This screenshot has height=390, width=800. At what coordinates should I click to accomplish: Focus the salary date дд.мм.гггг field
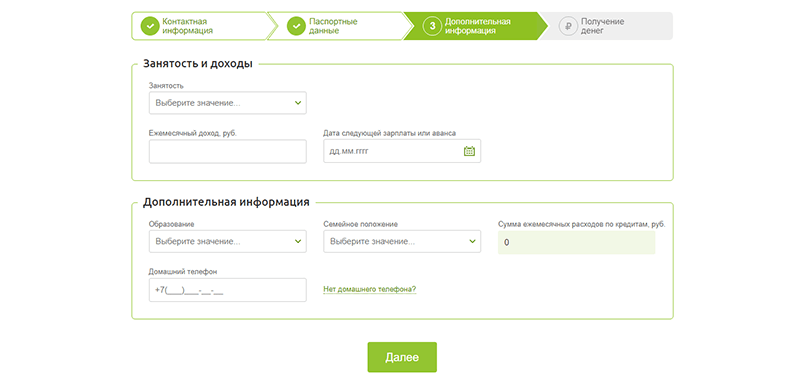pos(402,152)
